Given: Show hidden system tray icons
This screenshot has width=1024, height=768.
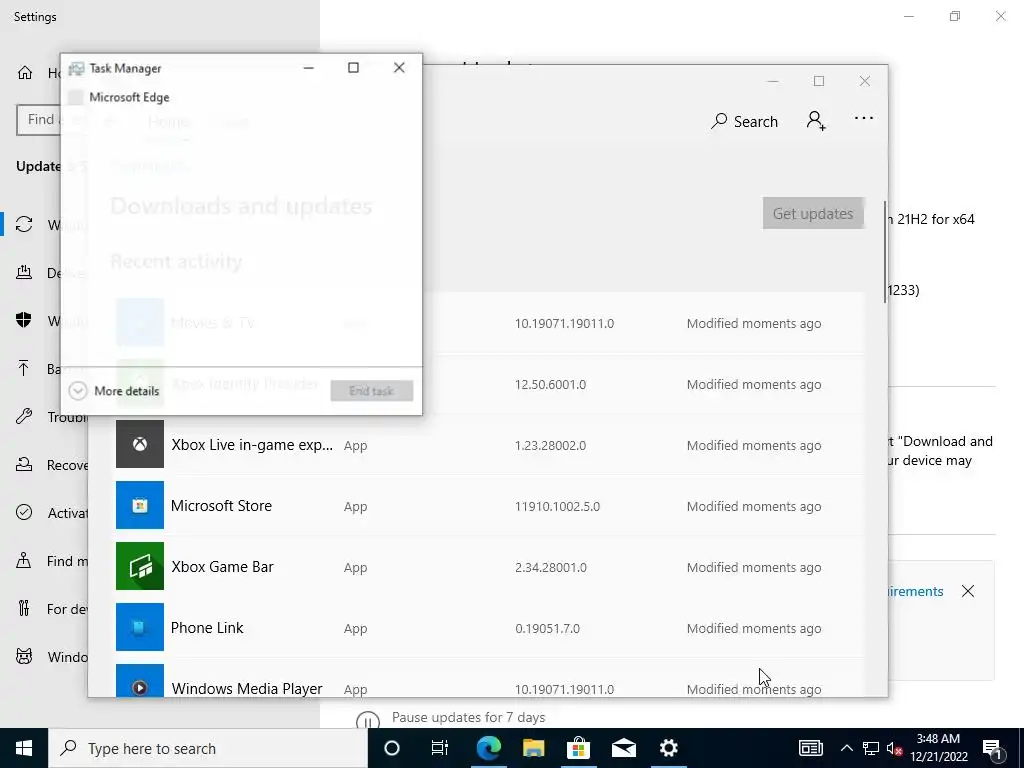Looking at the screenshot, I should tap(846, 748).
